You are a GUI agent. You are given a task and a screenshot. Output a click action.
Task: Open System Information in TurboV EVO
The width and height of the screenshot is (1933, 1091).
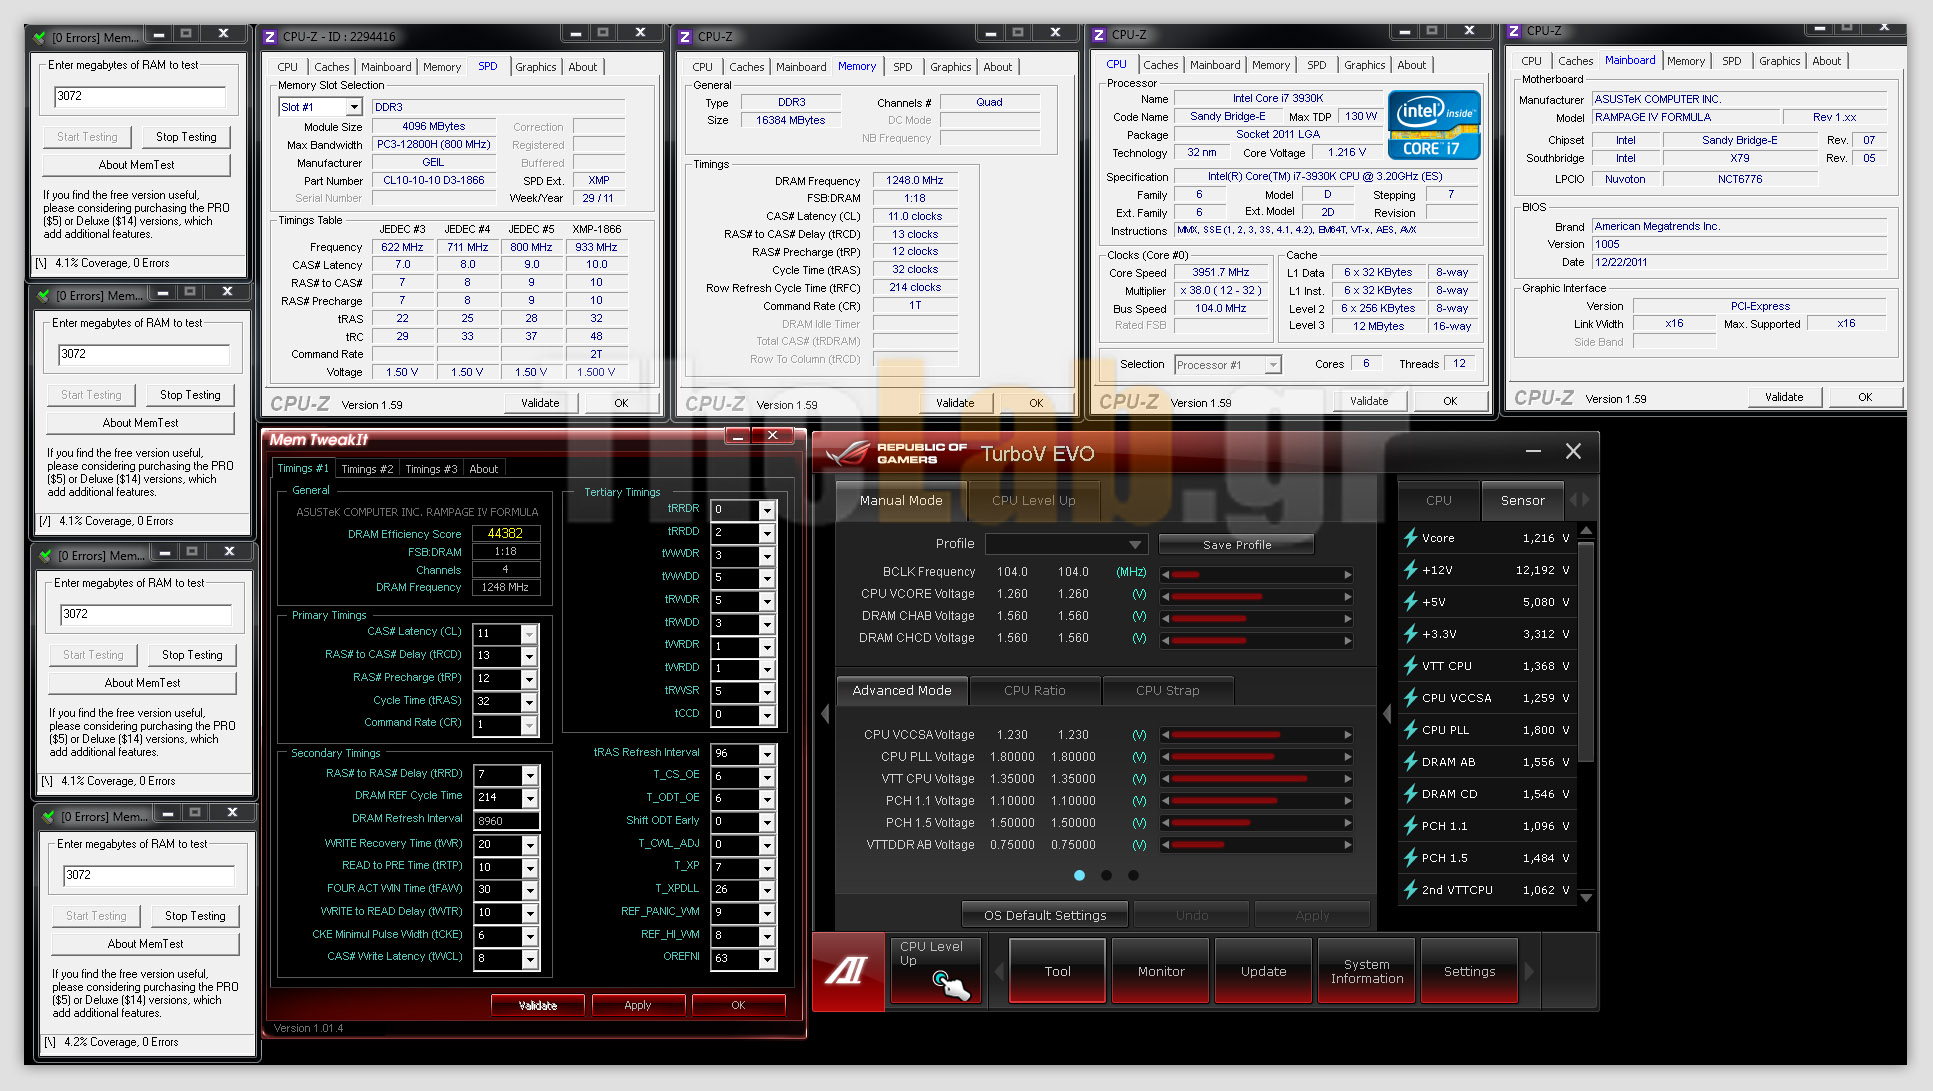point(1367,971)
